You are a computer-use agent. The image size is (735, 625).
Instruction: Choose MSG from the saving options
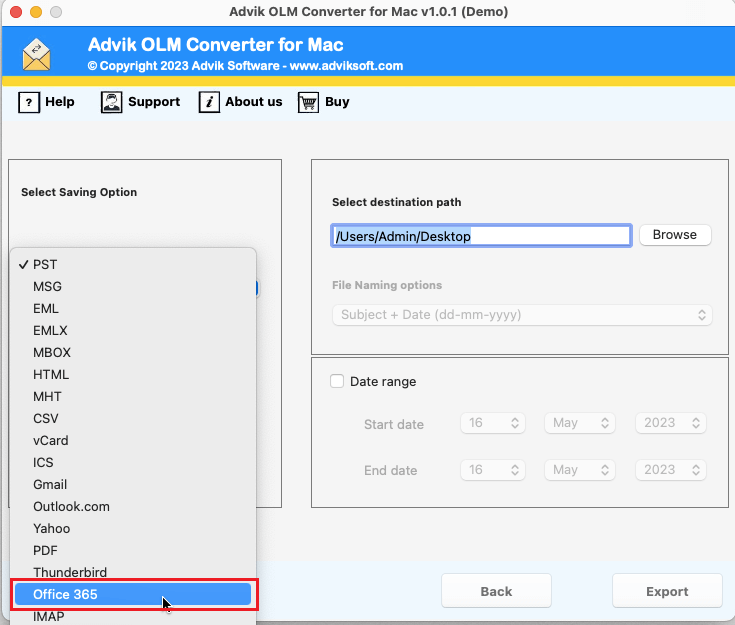click(133, 286)
